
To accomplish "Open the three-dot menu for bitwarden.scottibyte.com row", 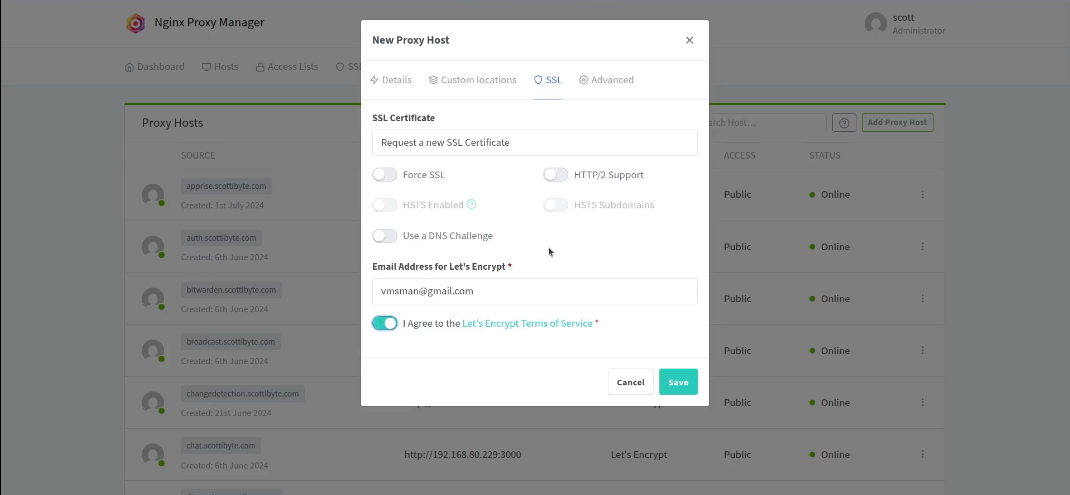I will click(x=922, y=298).
